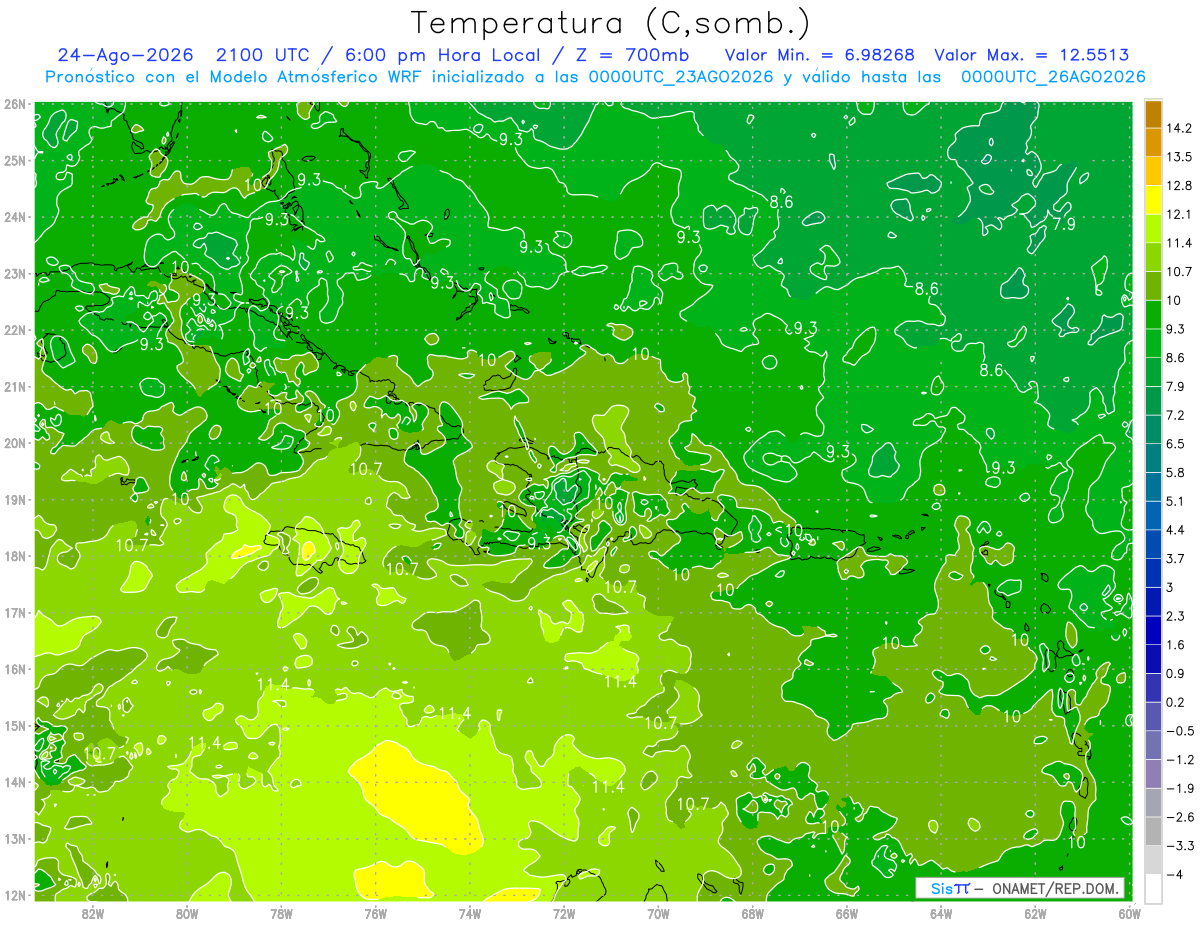This screenshot has height=927, width=1200.
Task: Pick green colorbar band between 10 and 9.3
Action: pyautogui.click(x=1152, y=315)
